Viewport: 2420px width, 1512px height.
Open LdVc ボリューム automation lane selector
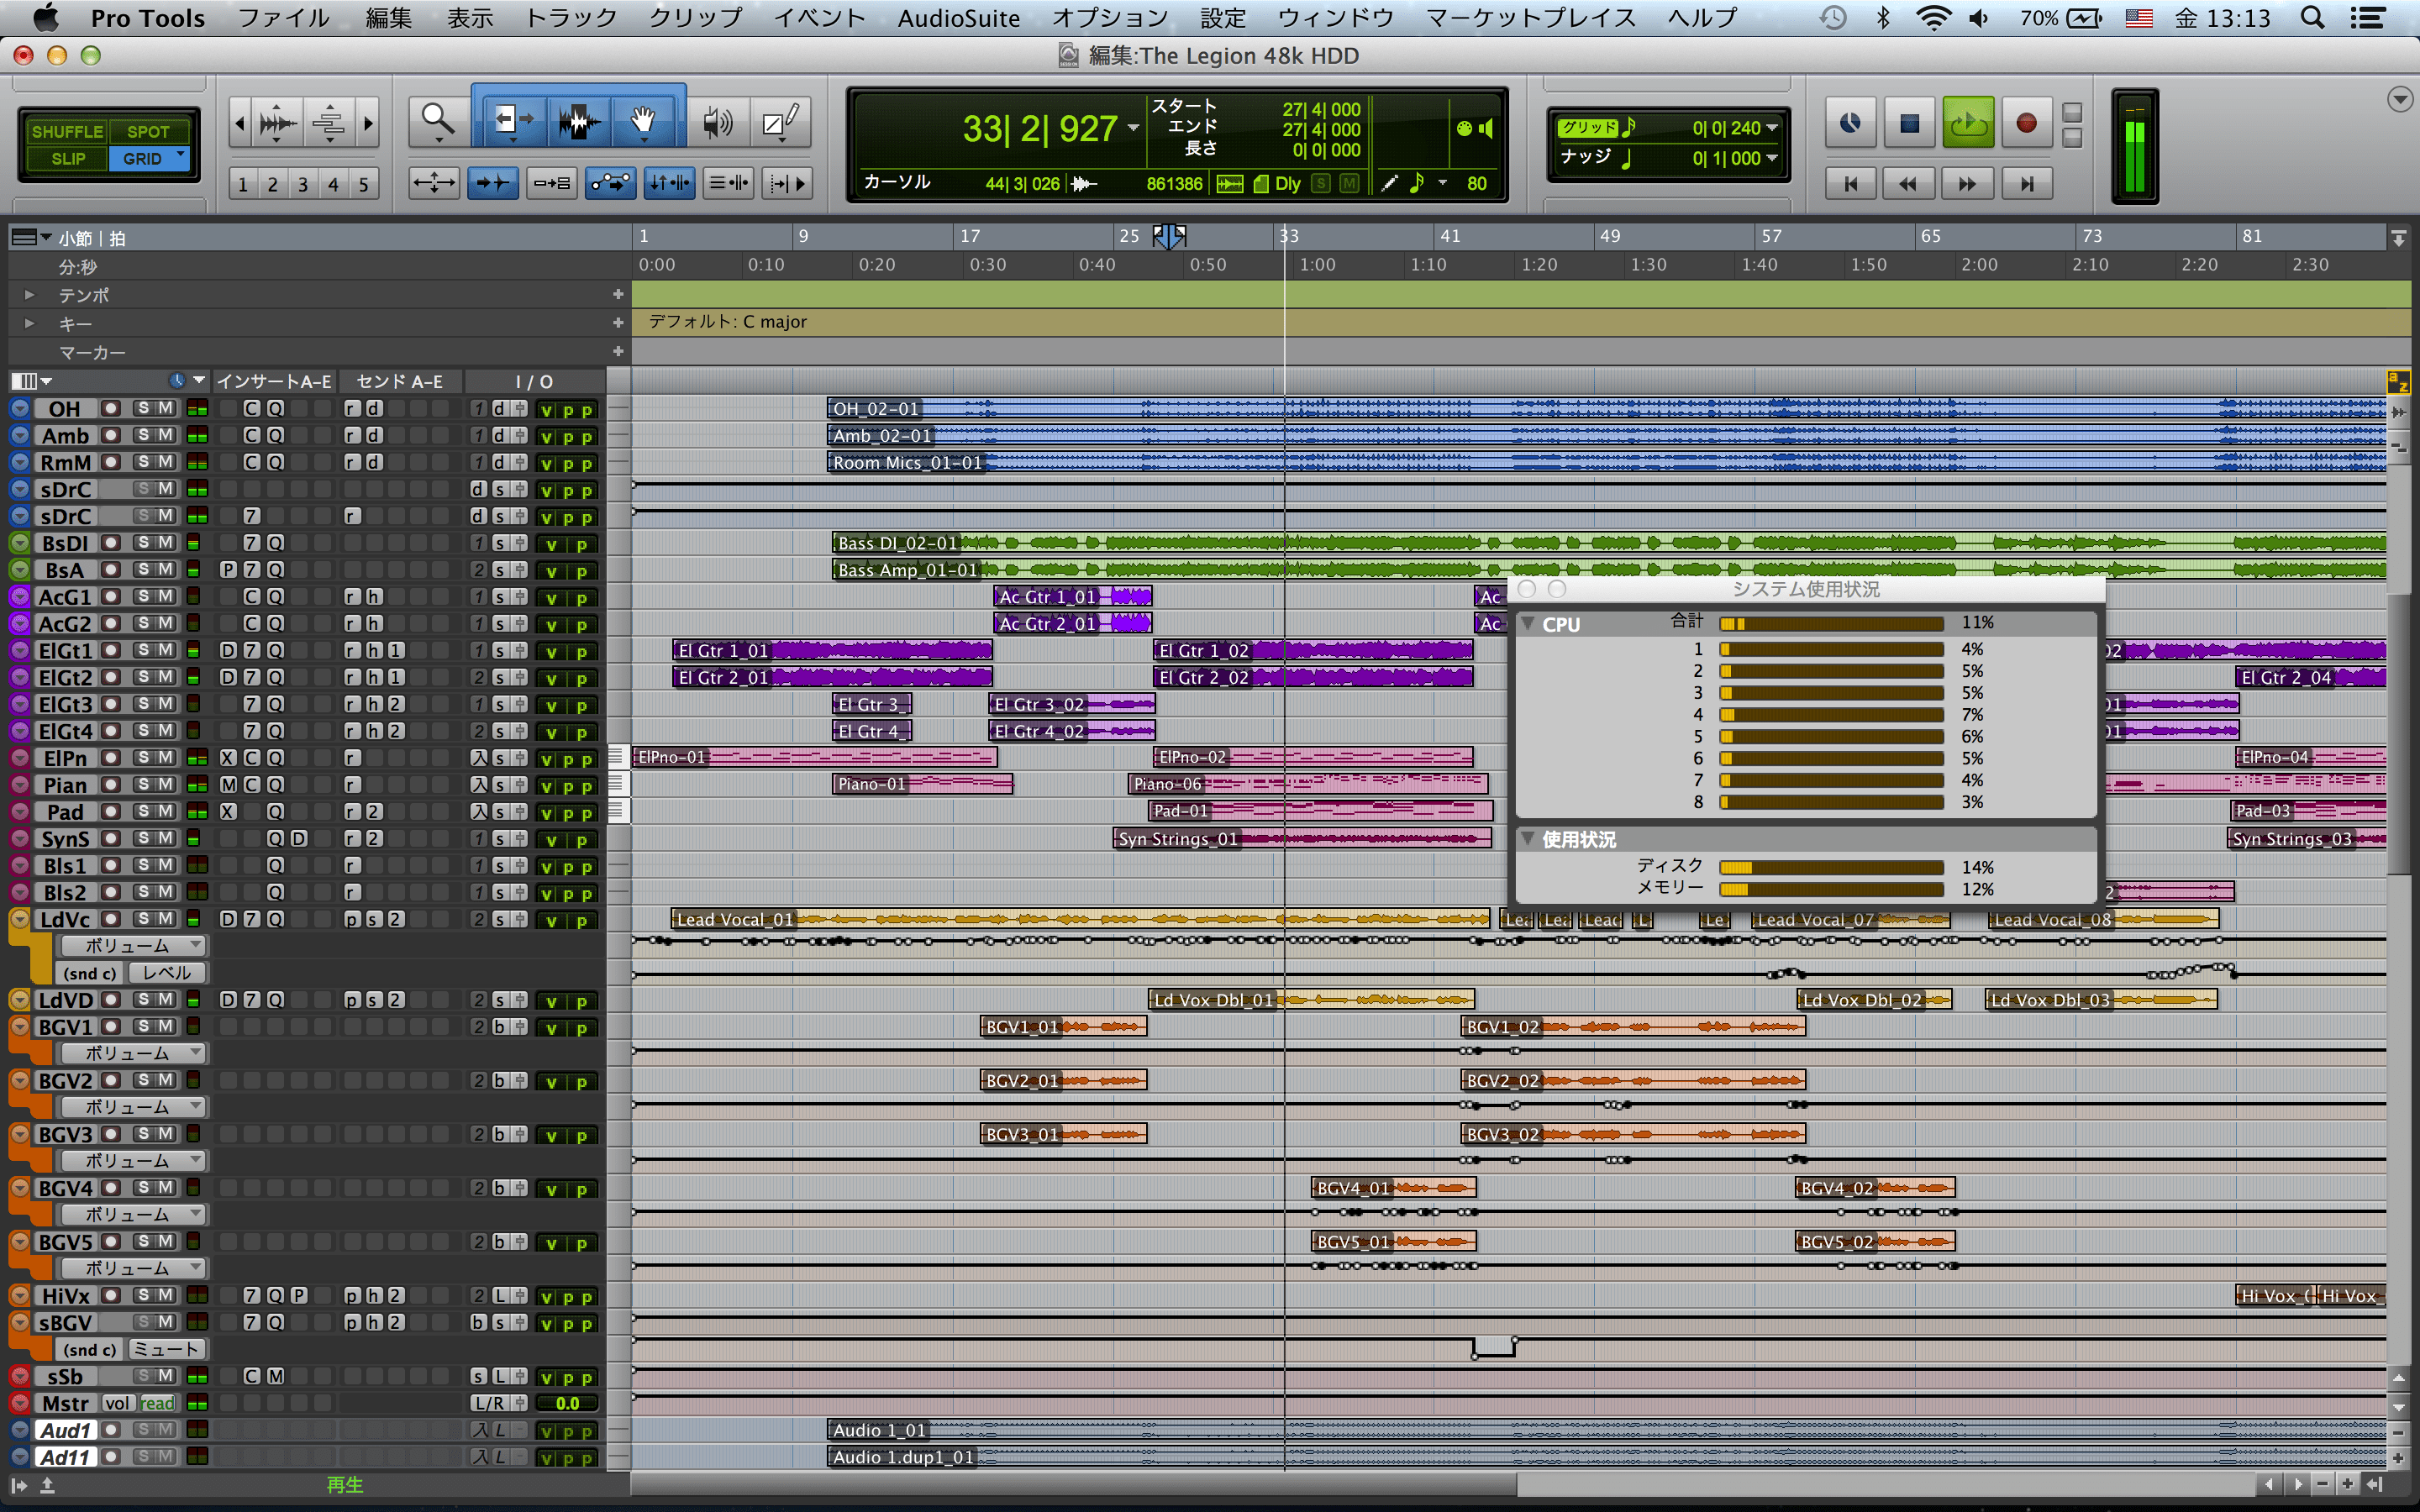pos(133,945)
